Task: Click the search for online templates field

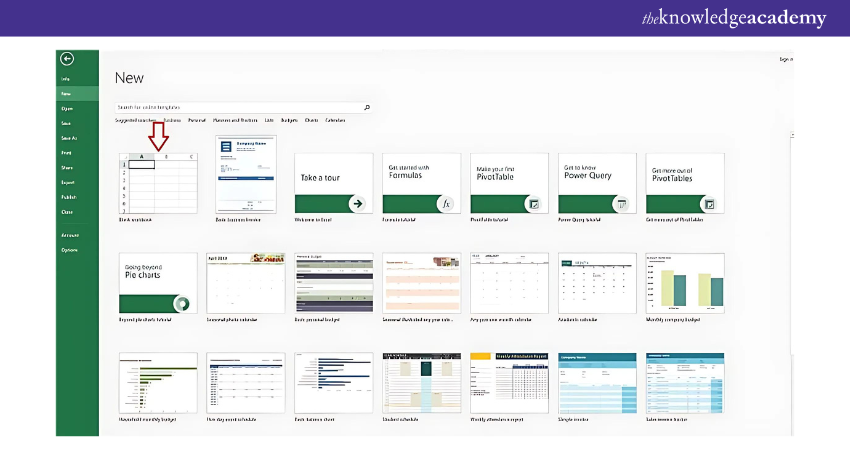Action: 238,106
